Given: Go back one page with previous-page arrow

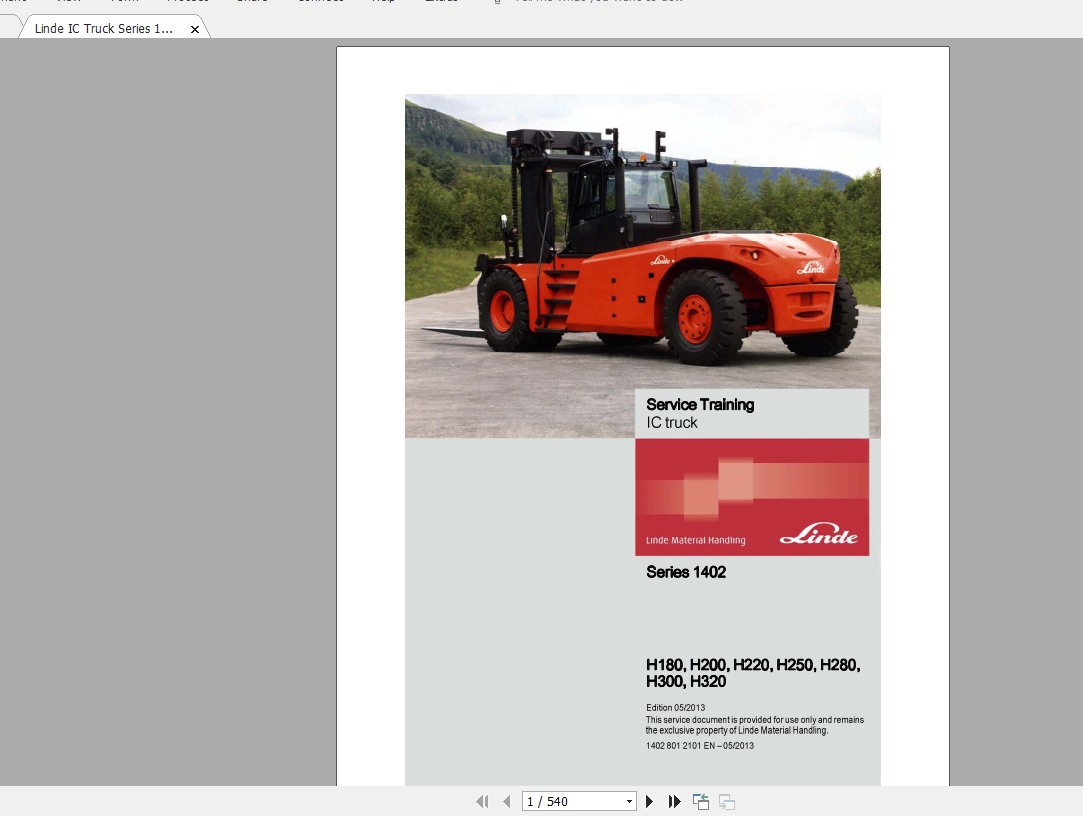Looking at the screenshot, I should tap(507, 801).
